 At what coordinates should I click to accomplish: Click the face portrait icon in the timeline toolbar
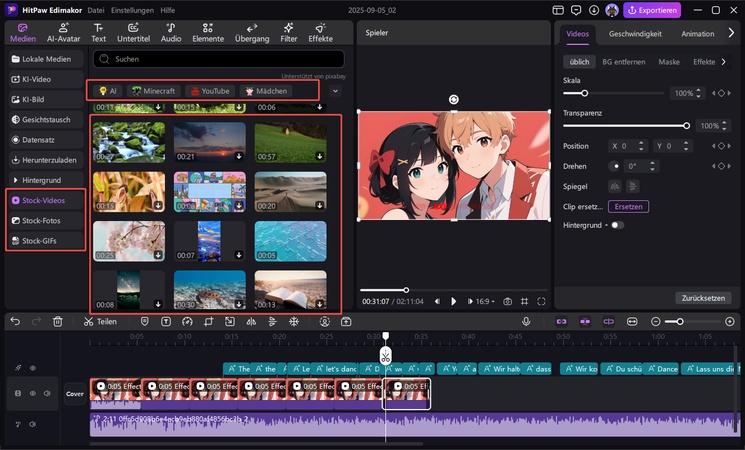click(x=325, y=322)
